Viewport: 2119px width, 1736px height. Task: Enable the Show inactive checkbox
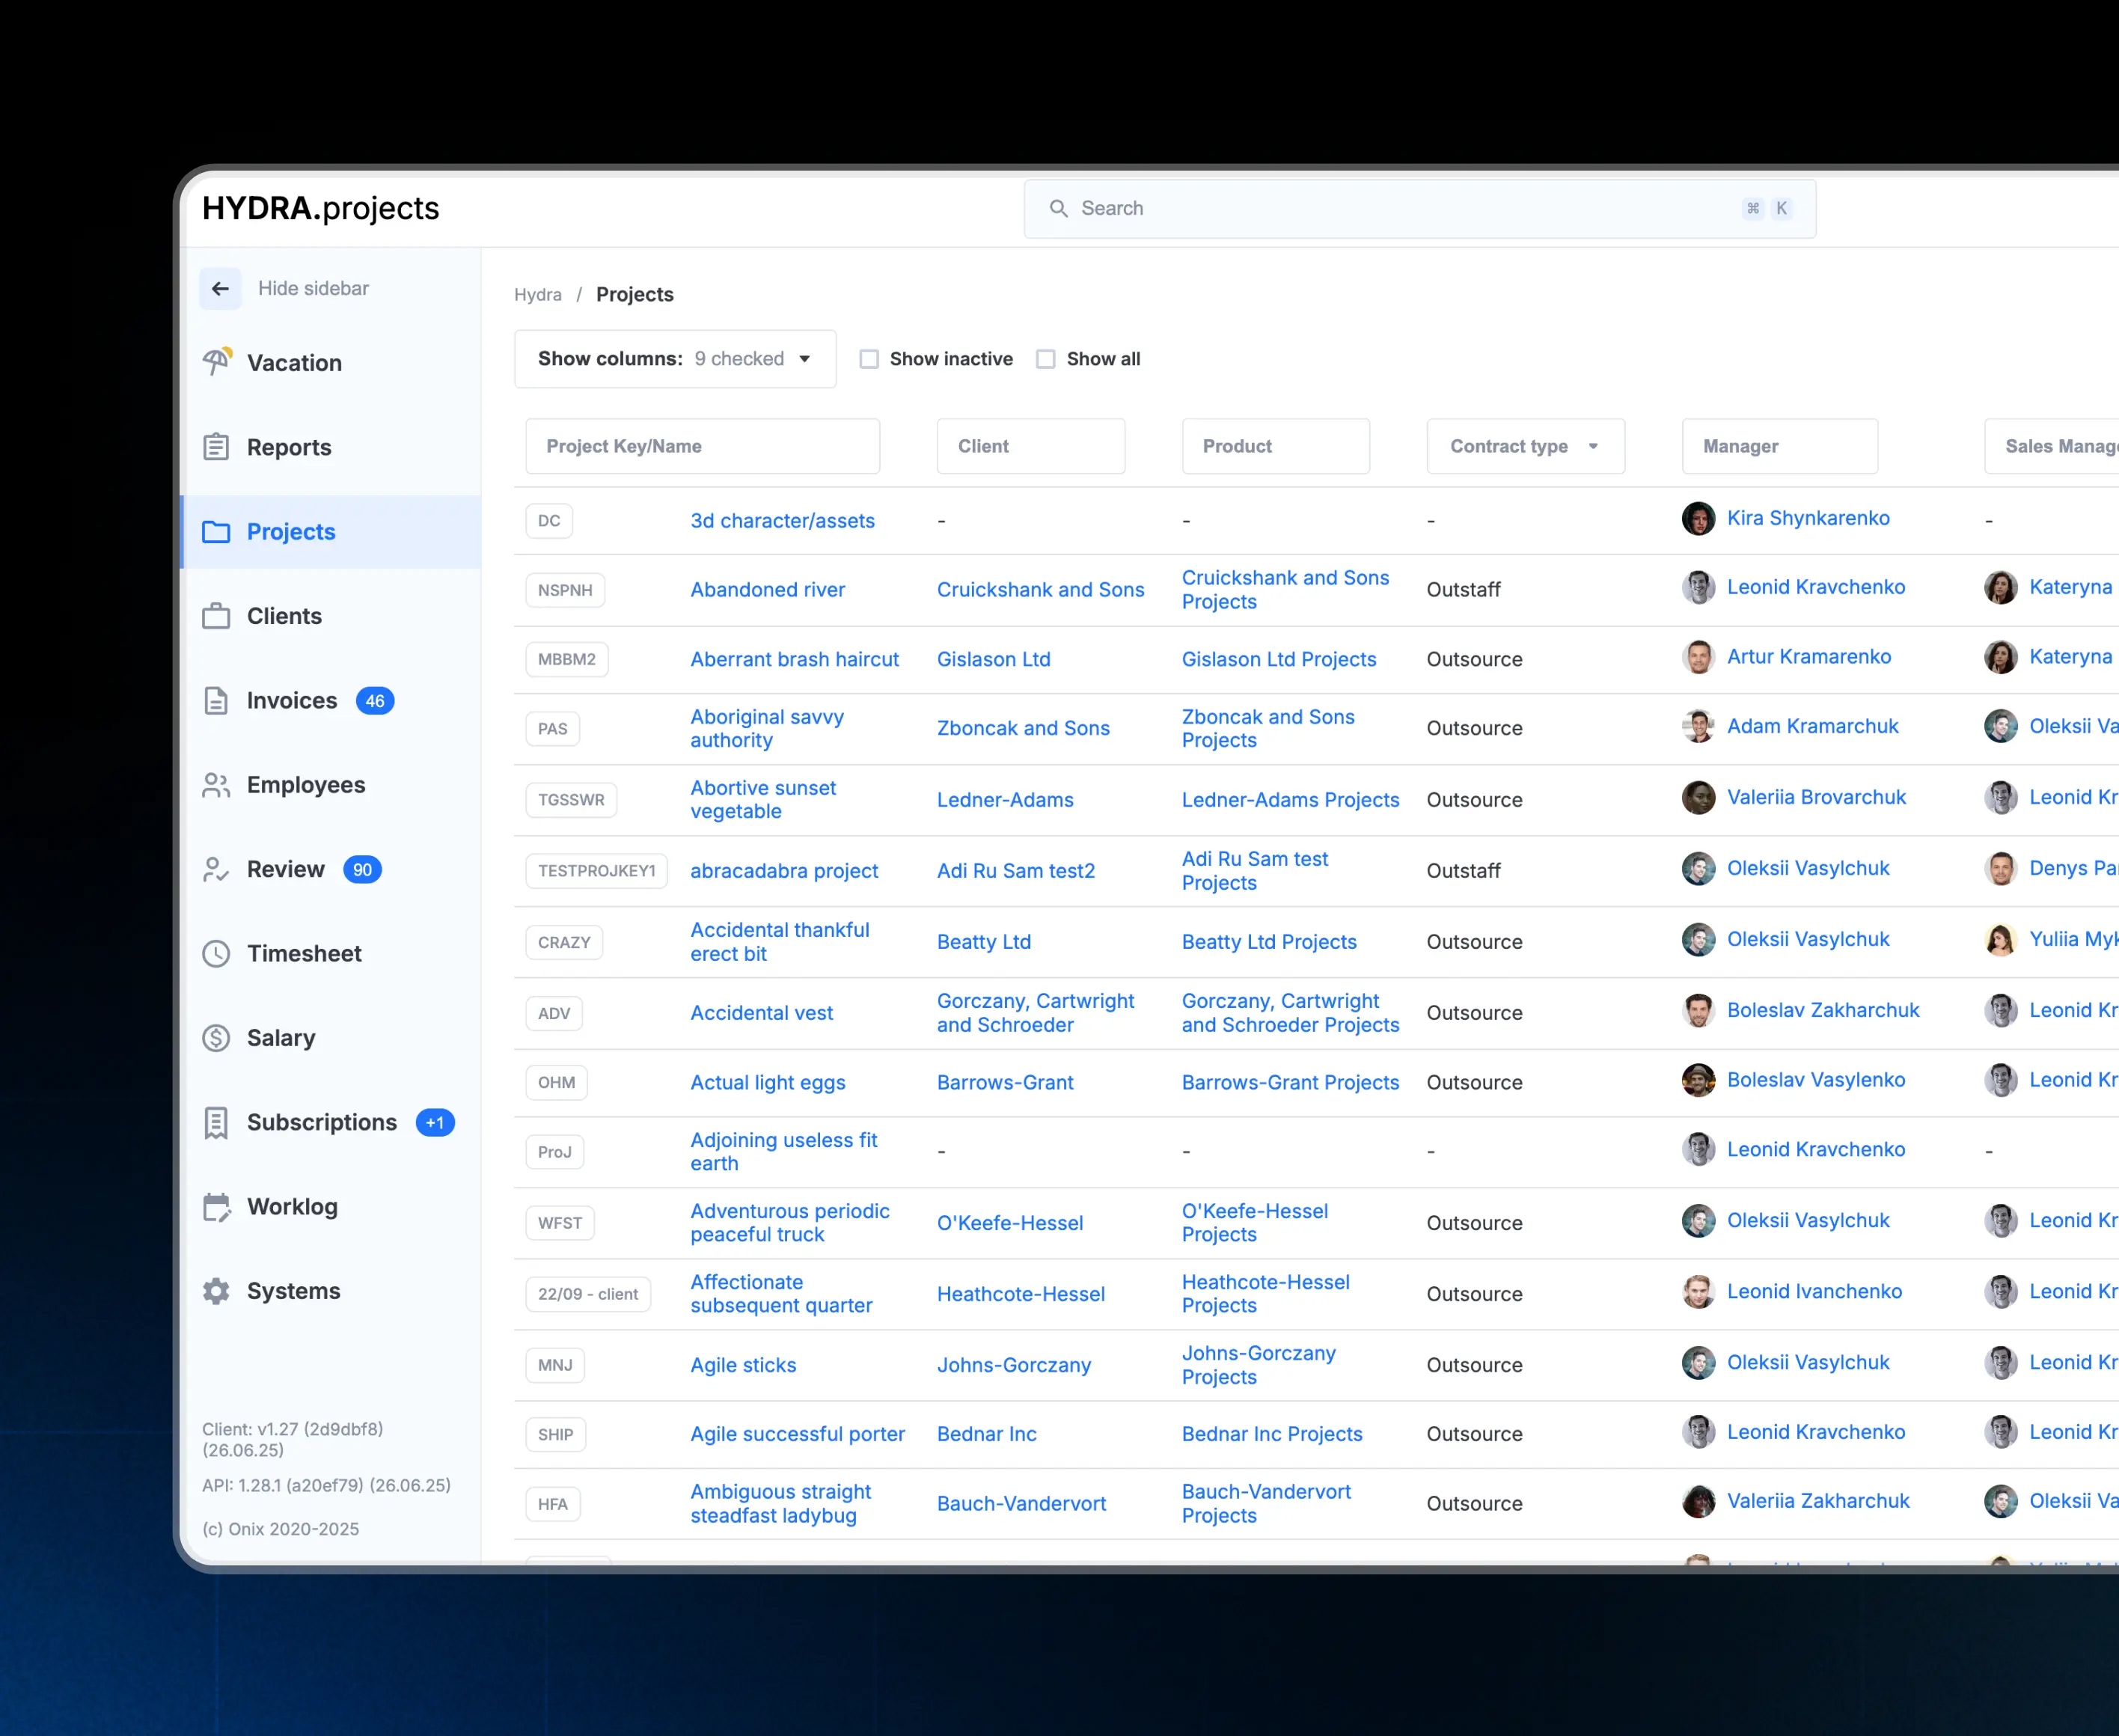click(x=869, y=359)
